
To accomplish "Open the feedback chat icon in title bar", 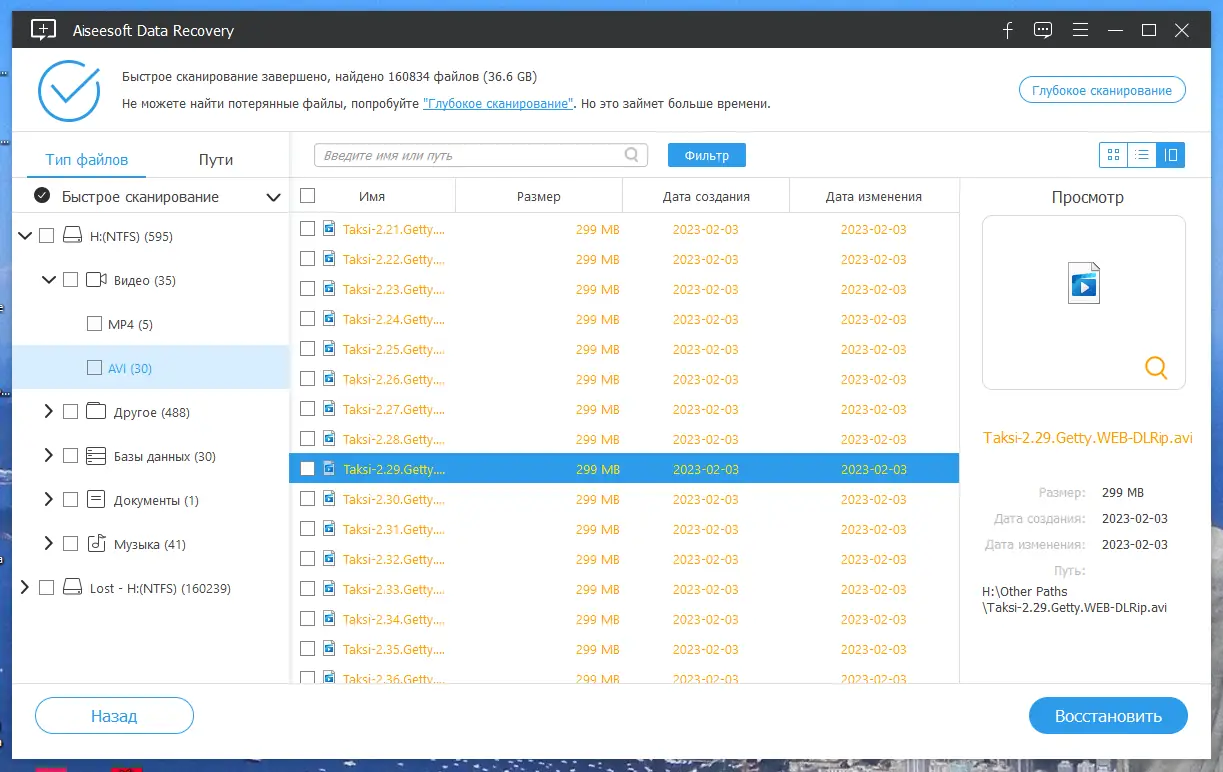I will [1043, 30].
